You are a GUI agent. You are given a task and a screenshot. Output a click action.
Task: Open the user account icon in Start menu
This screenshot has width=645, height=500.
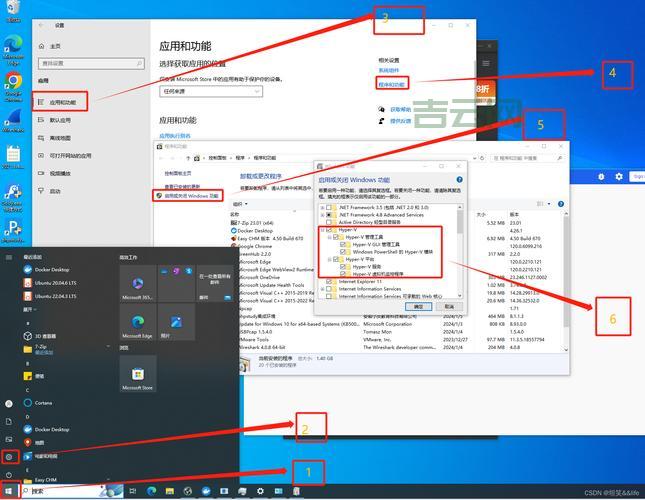[9, 404]
